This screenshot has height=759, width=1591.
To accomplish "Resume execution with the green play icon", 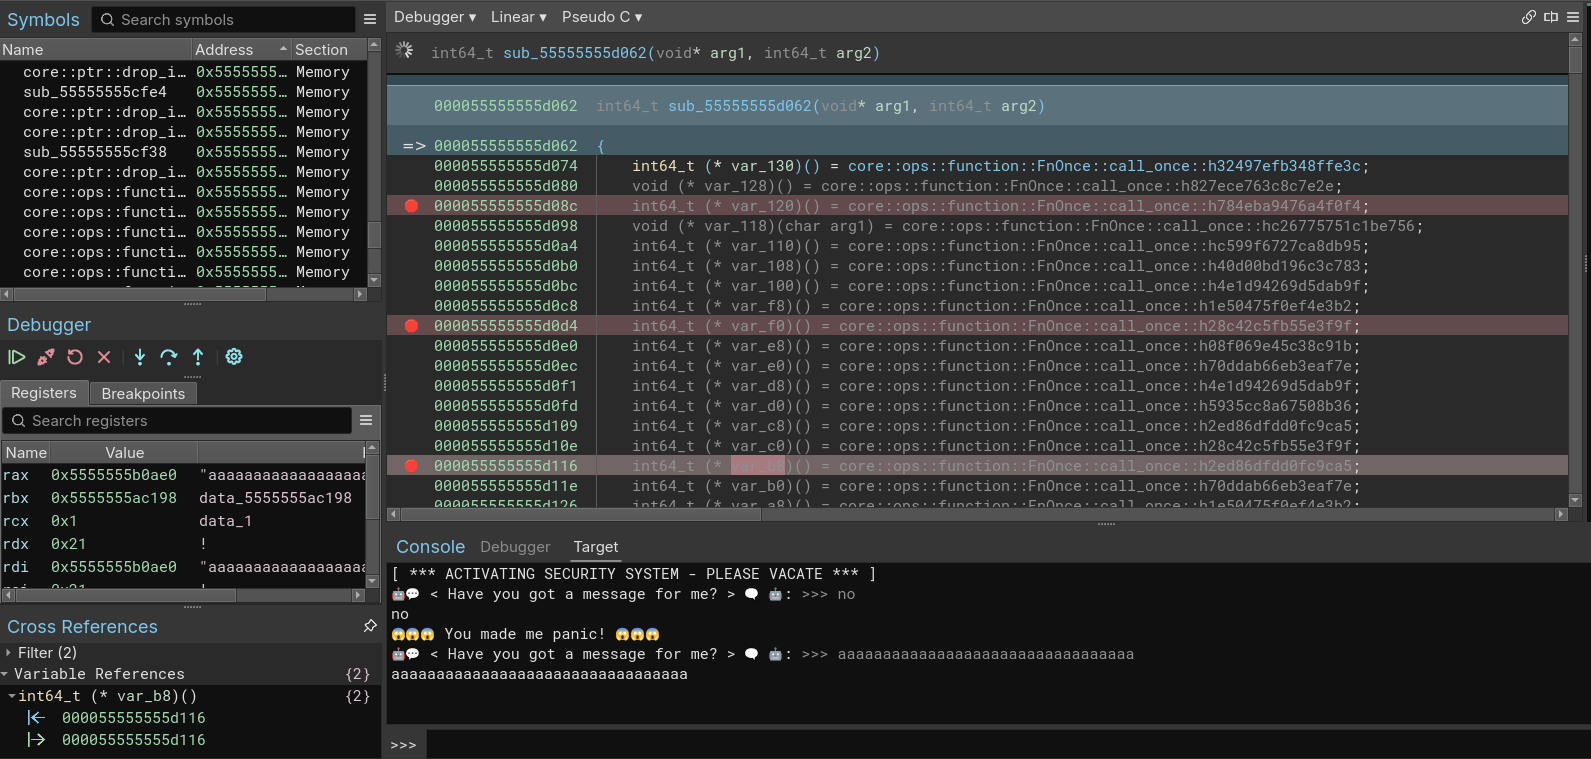I will (x=17, y=357).
